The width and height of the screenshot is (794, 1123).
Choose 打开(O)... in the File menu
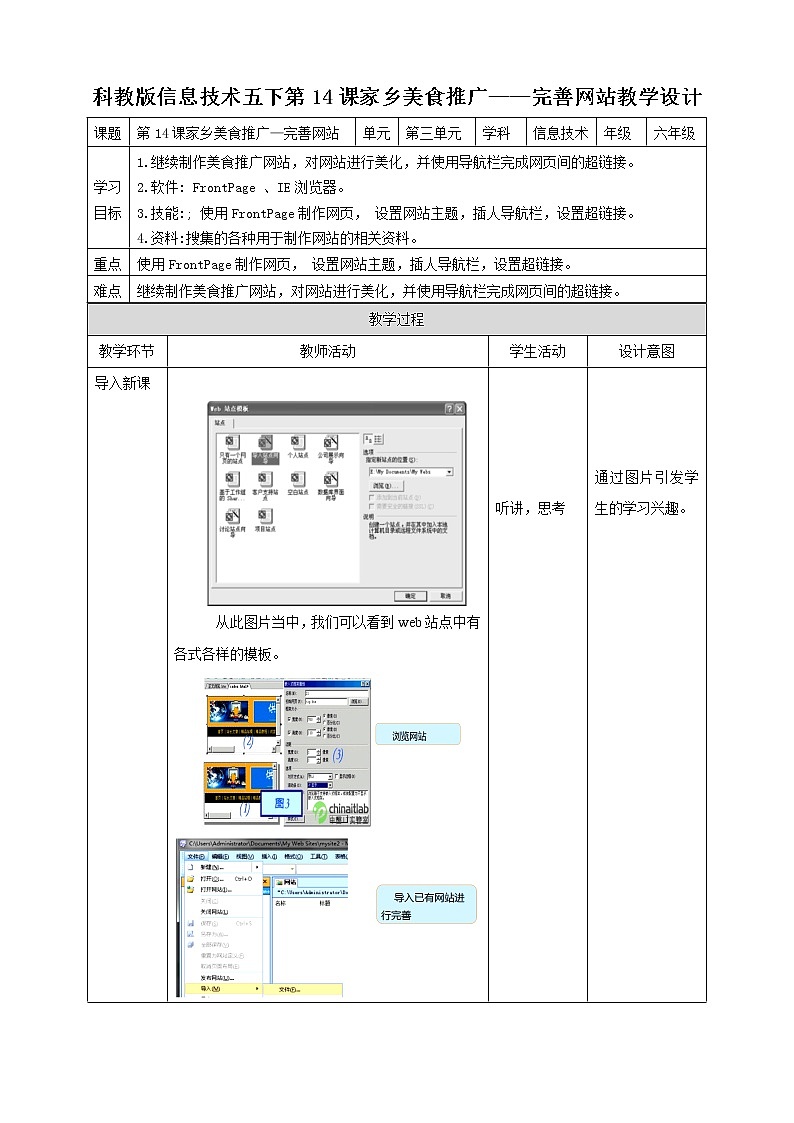pyautogui.click(x=224, y=879)
